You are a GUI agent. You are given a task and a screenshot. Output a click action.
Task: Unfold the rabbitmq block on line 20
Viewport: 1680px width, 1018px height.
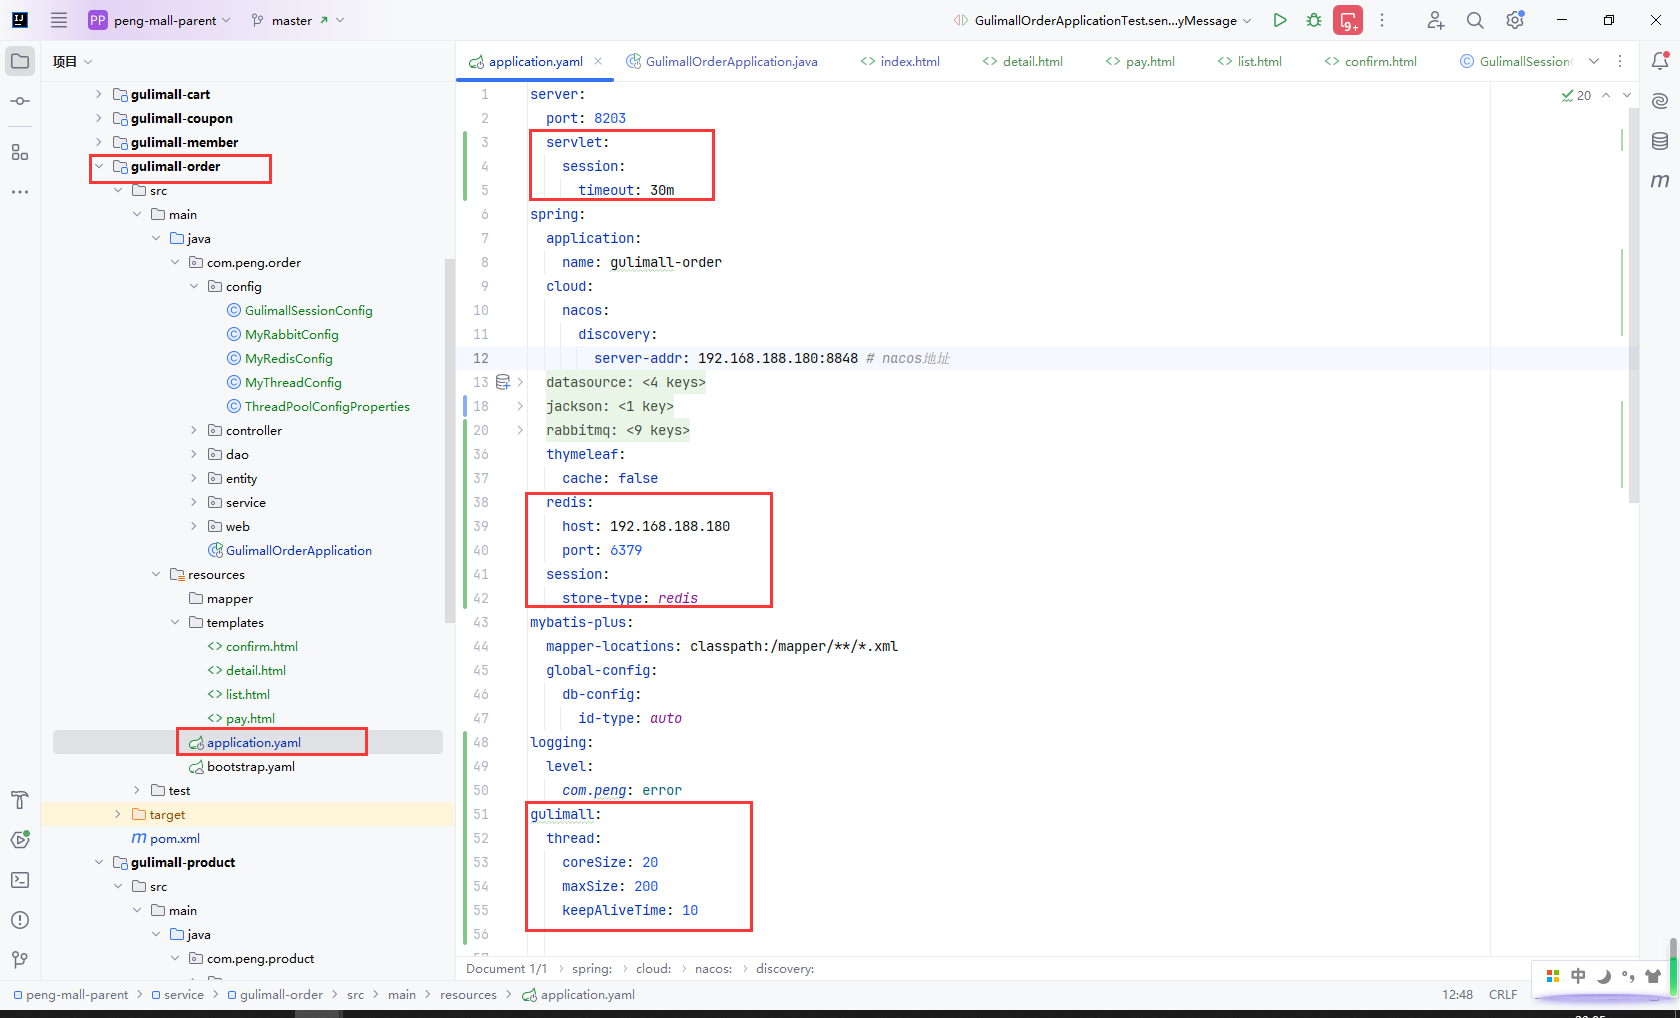pyautogui.click(x=520, y=430)
